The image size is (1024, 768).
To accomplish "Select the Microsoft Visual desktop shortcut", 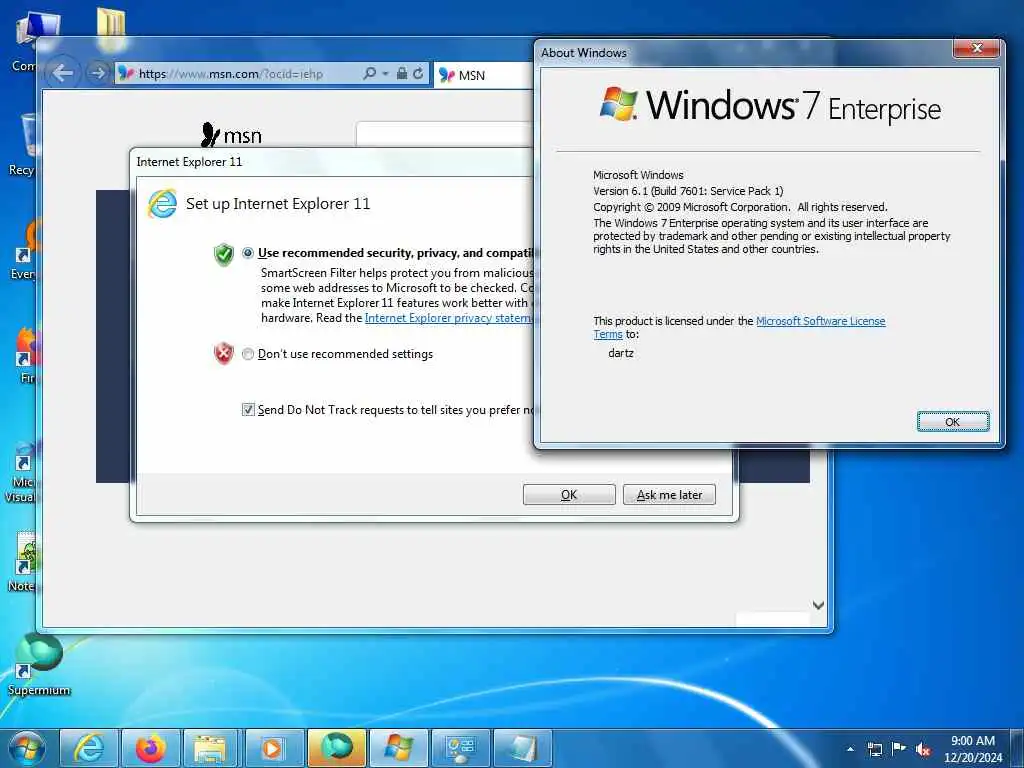I will [x=21, y=472].
